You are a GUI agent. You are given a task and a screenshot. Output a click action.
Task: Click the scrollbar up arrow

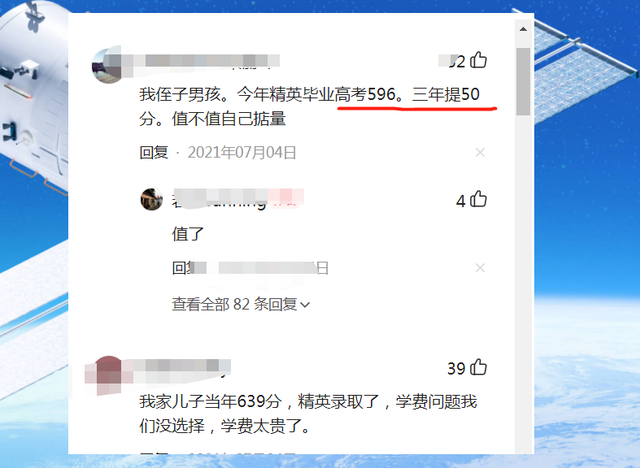coord(523,29)
